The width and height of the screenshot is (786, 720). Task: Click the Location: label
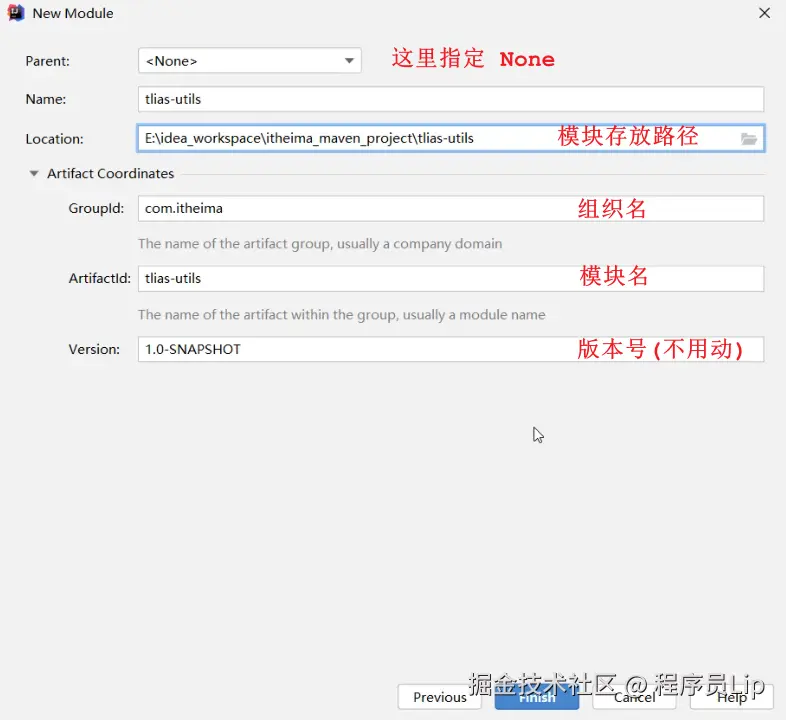point(54,139)
